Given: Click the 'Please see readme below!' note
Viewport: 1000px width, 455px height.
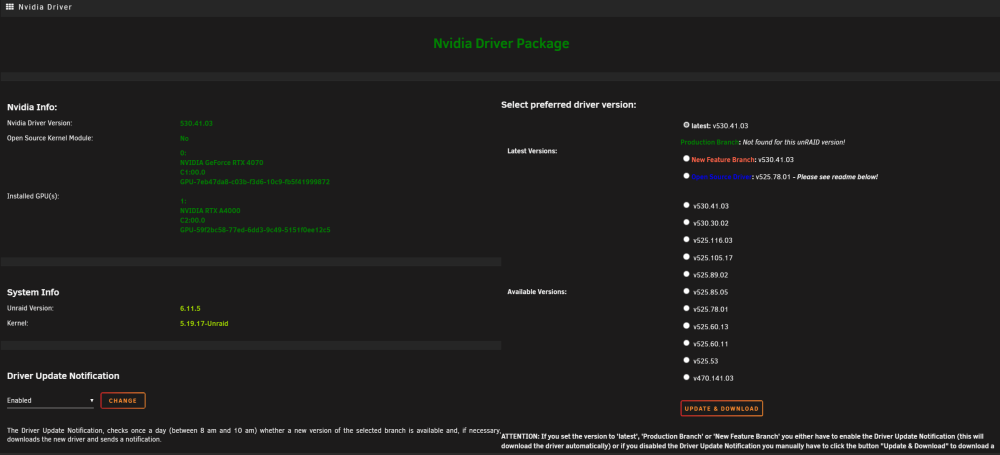Looking at the screenshot, I should [838, 176].
